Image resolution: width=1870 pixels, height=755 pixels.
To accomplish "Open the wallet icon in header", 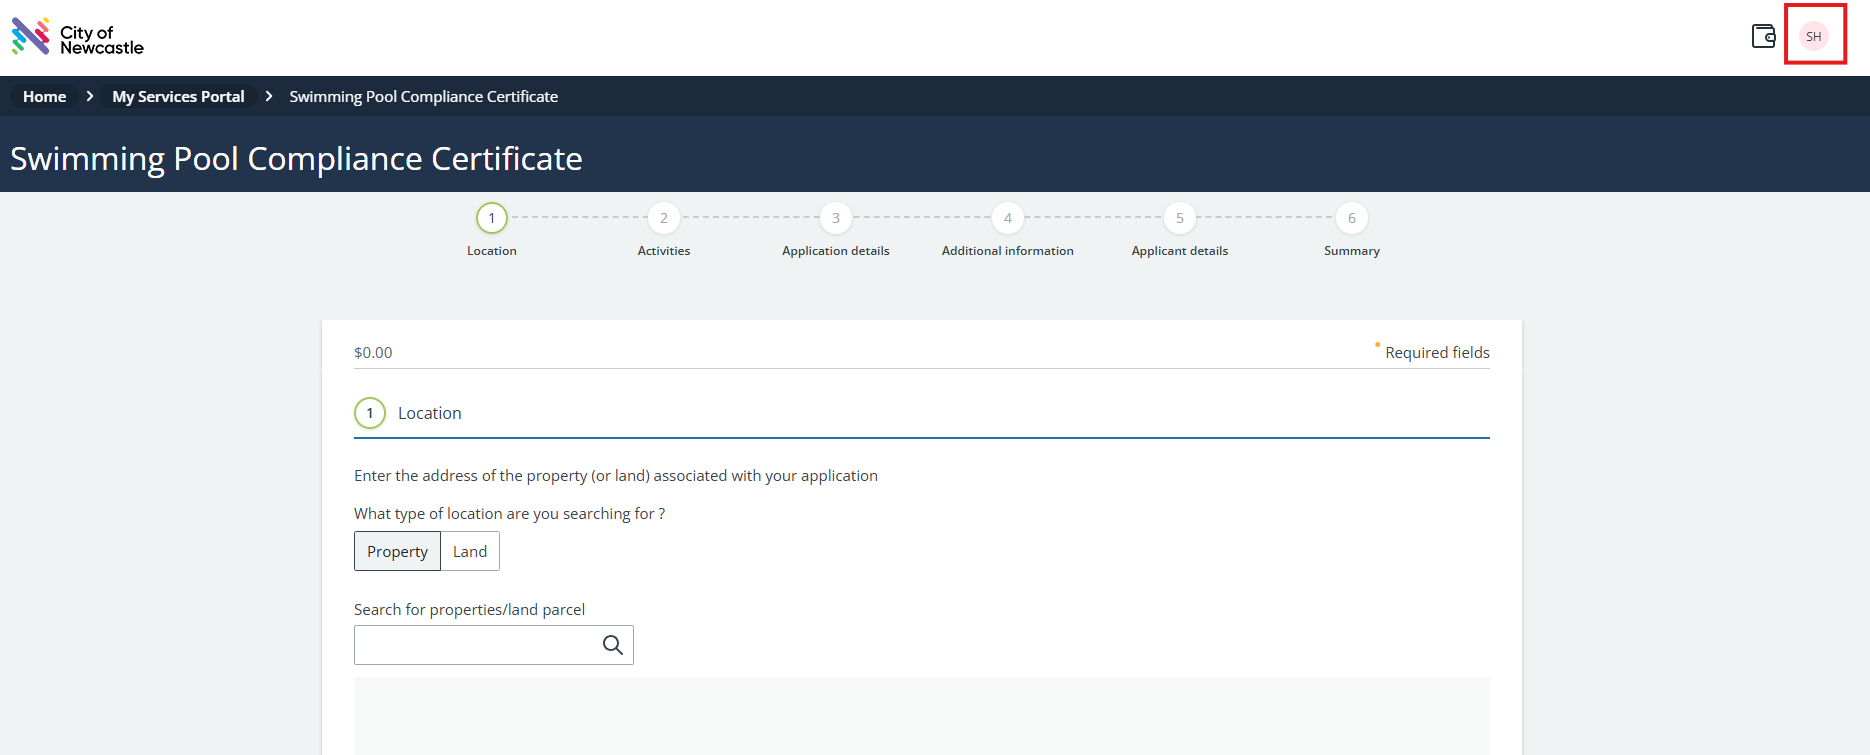I will (1763, 37).
